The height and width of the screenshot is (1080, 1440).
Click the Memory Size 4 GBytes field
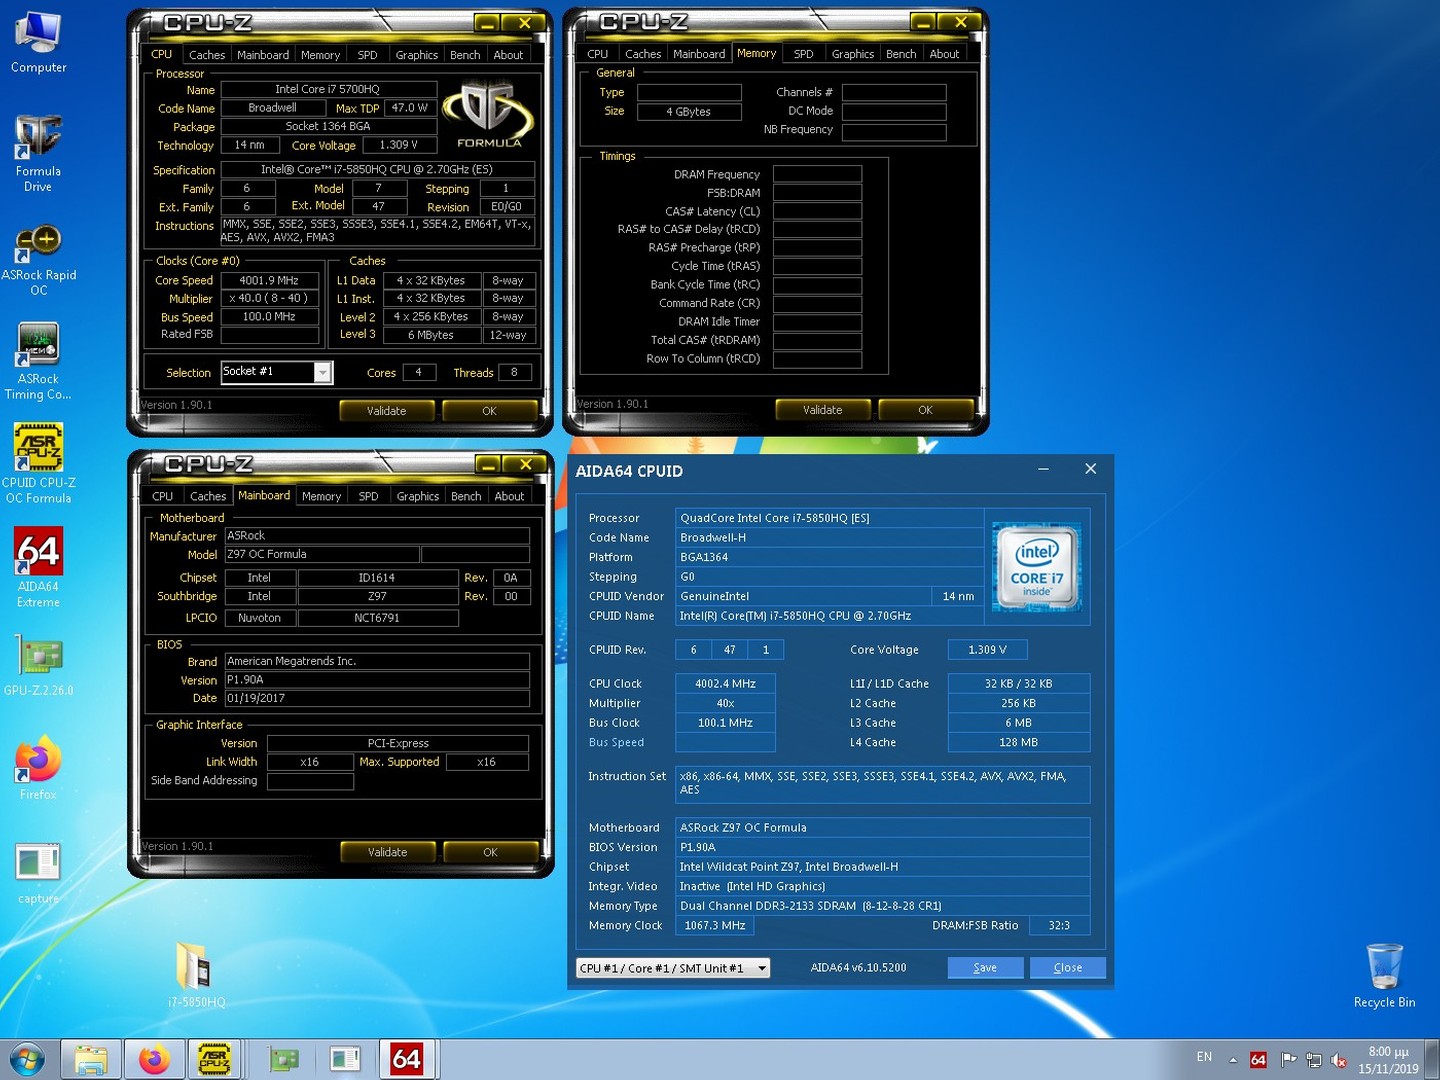pyautogui.click(x=689, y=111)
